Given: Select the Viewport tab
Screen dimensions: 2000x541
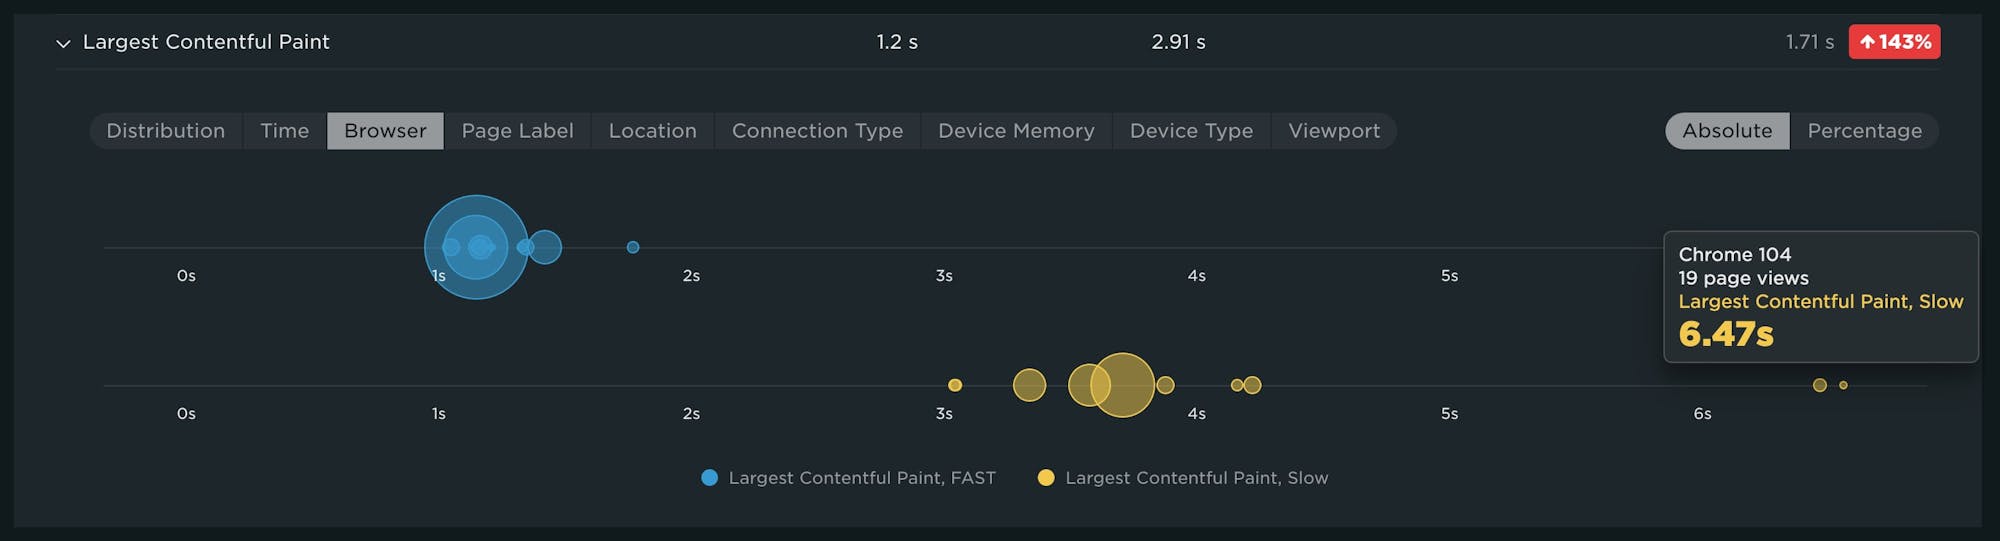Looking at the screenshot, I should [x=1334, y=131].
